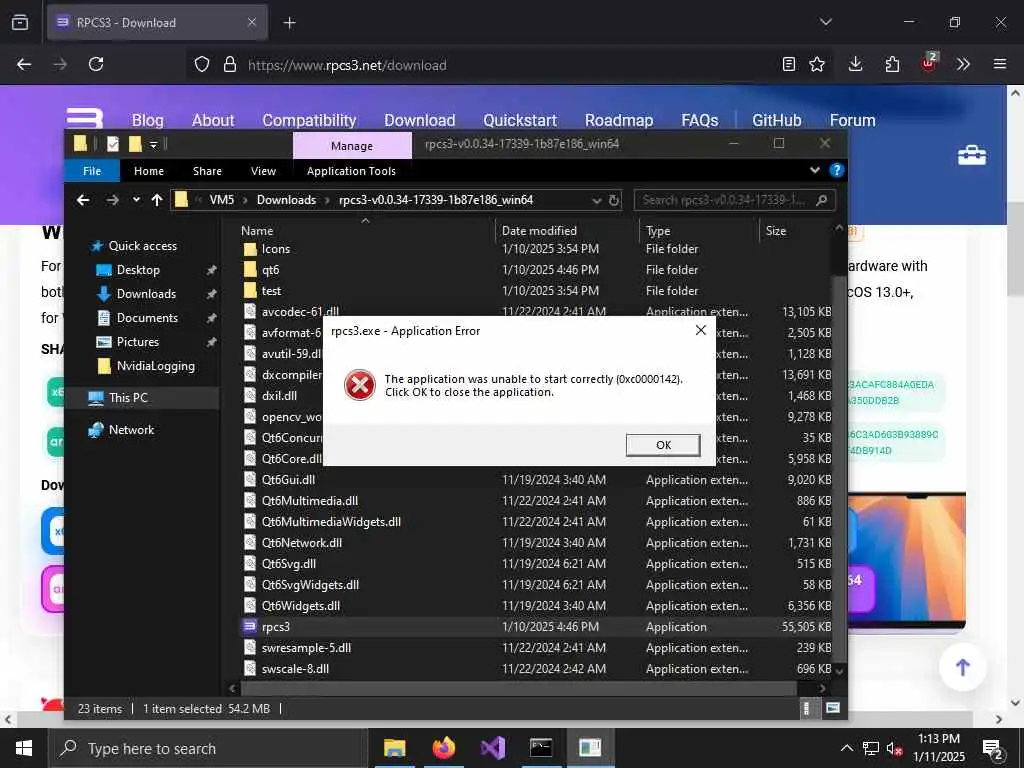Click OK in the rpcs3.exe error dialog
The image size is (1024, 768).
click(663, 445)
